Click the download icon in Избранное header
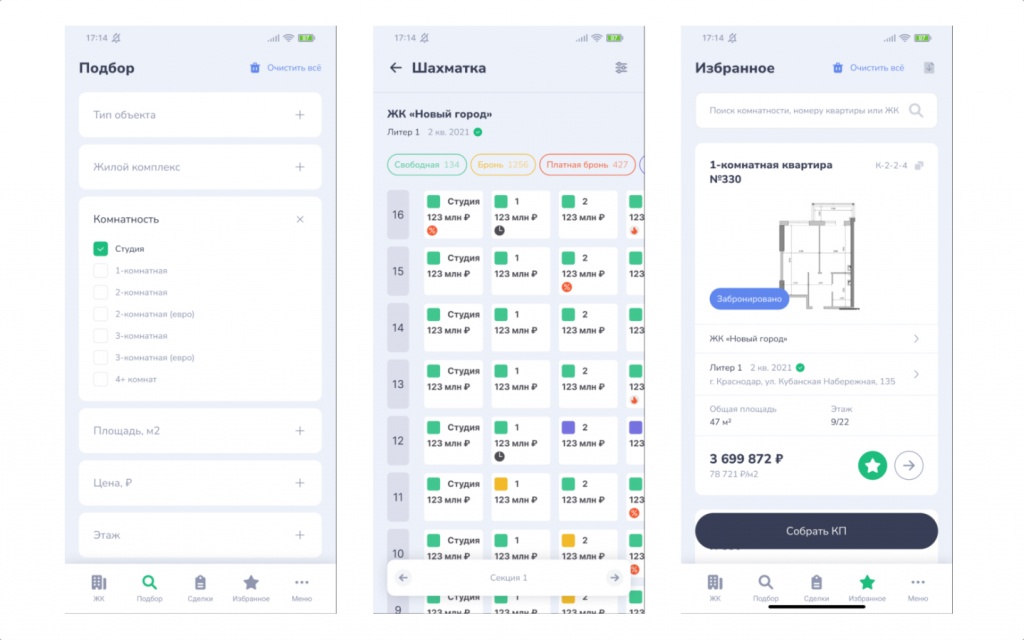Image resolution: width=1024 pixels, height=640 pixels. pyautogui.click(x=929, y=67)
